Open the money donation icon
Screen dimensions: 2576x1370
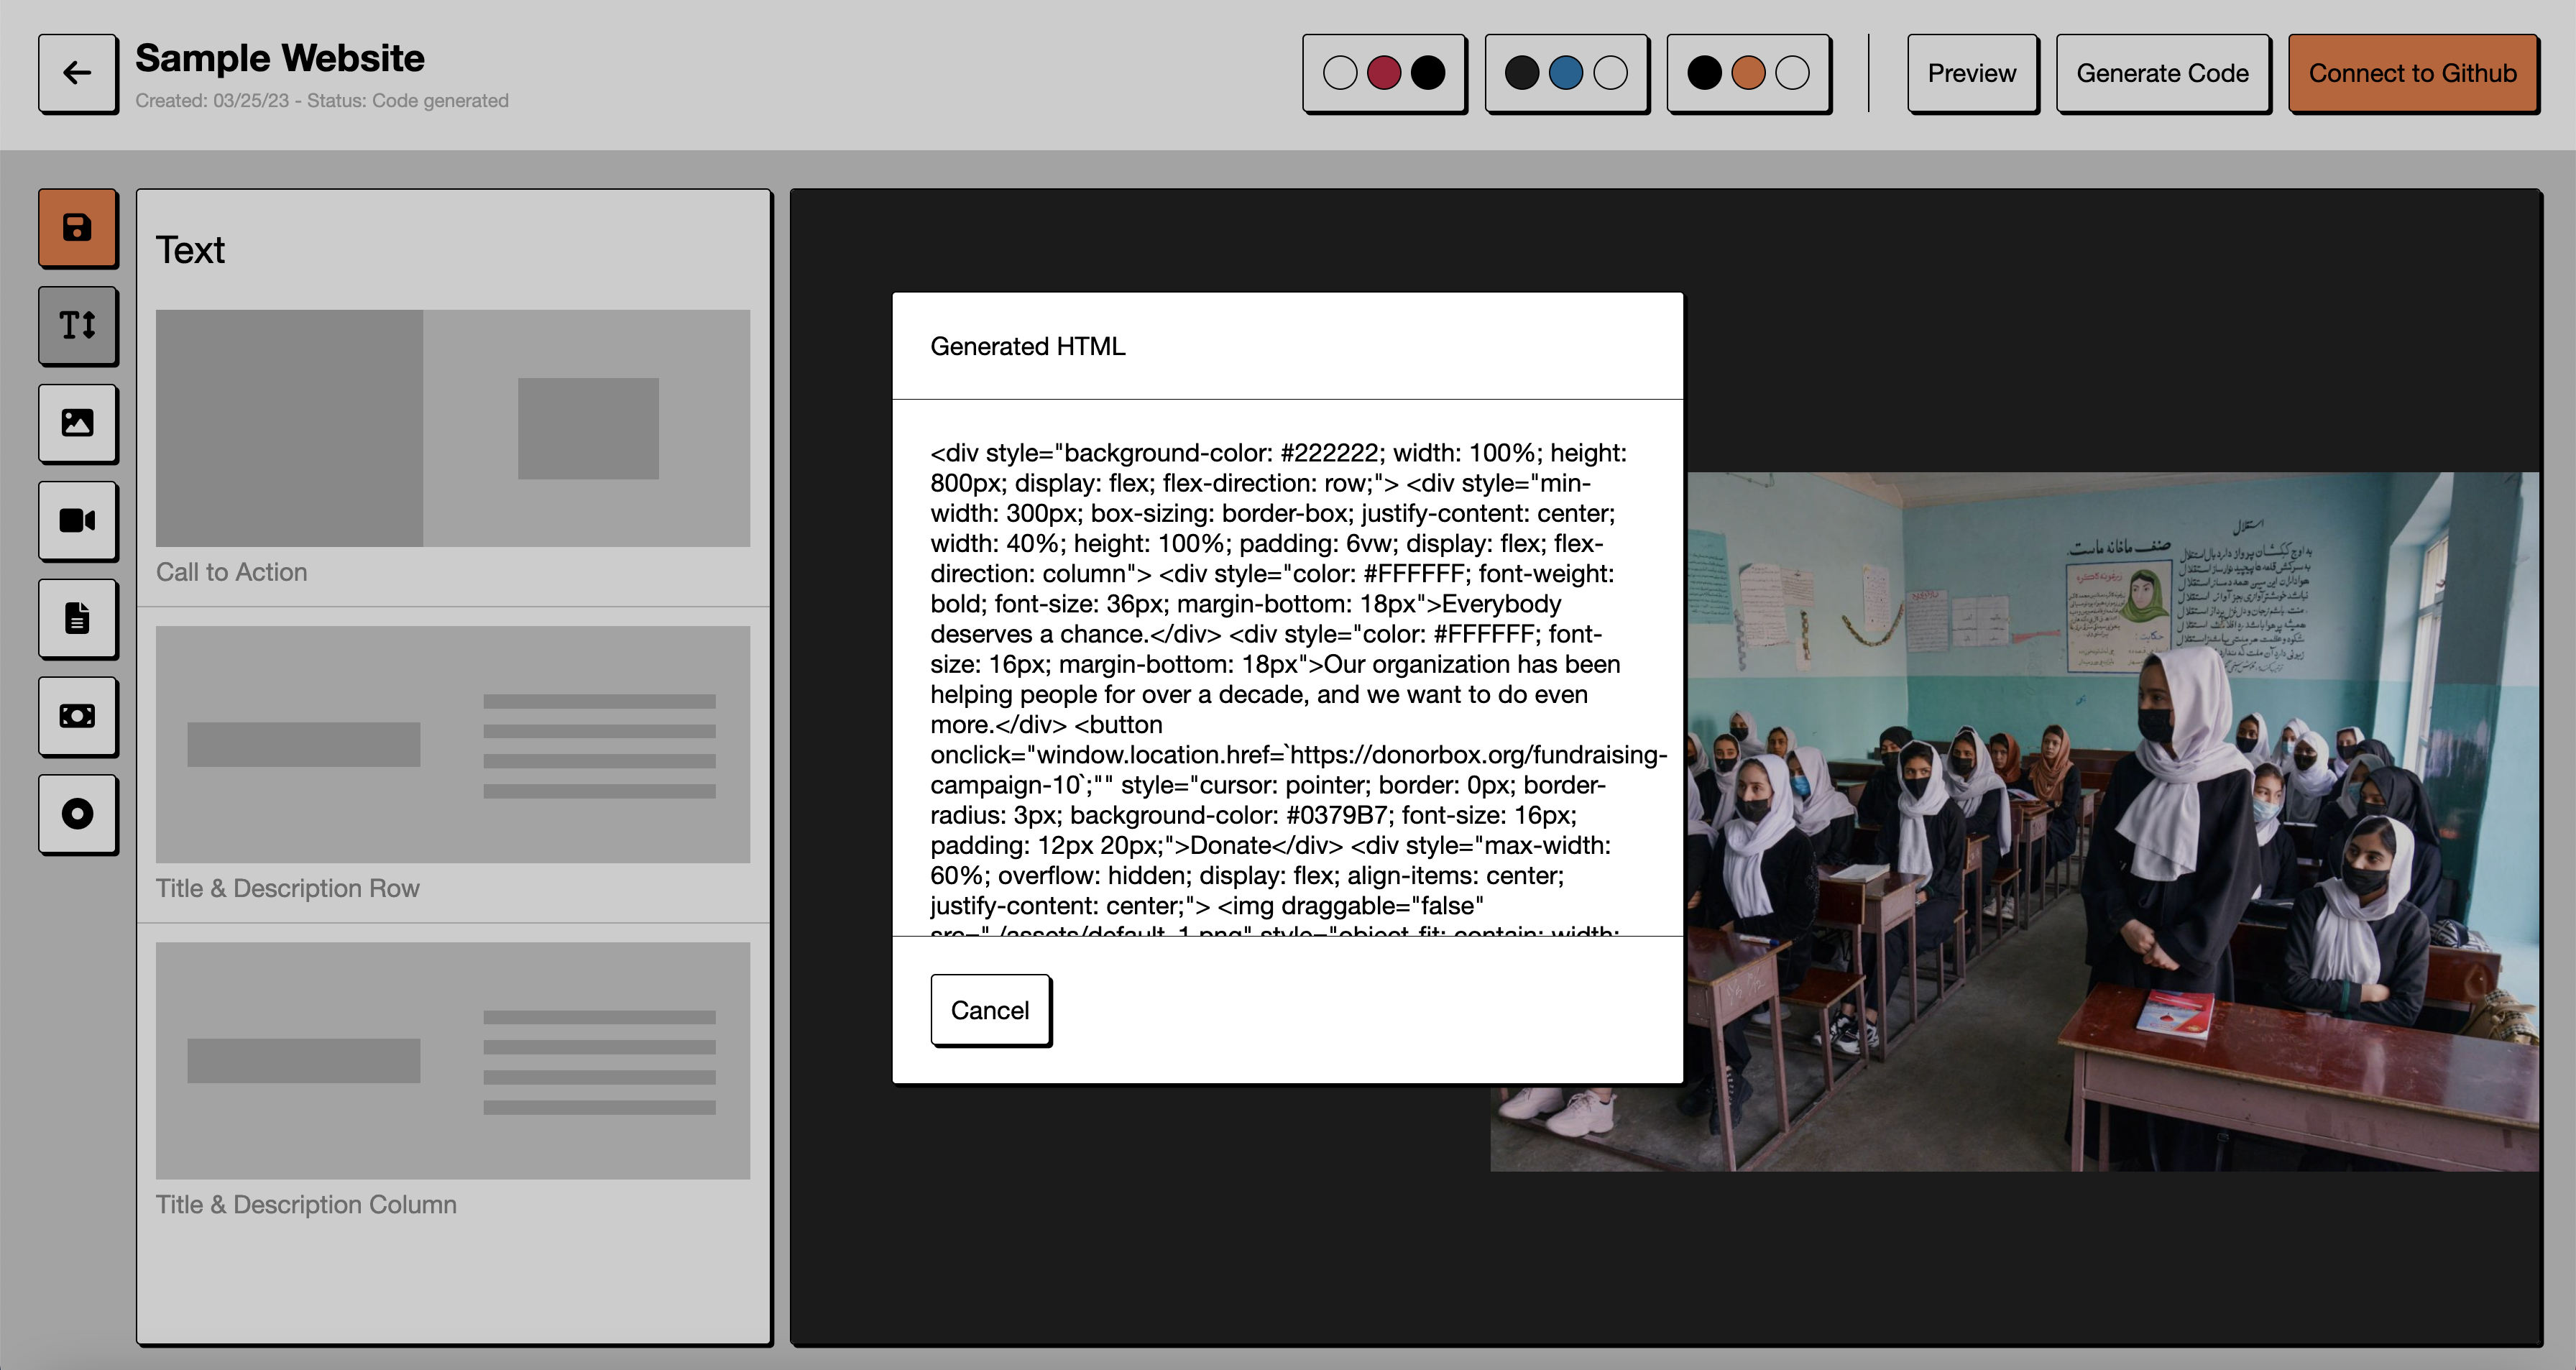[x=77, y=716]
